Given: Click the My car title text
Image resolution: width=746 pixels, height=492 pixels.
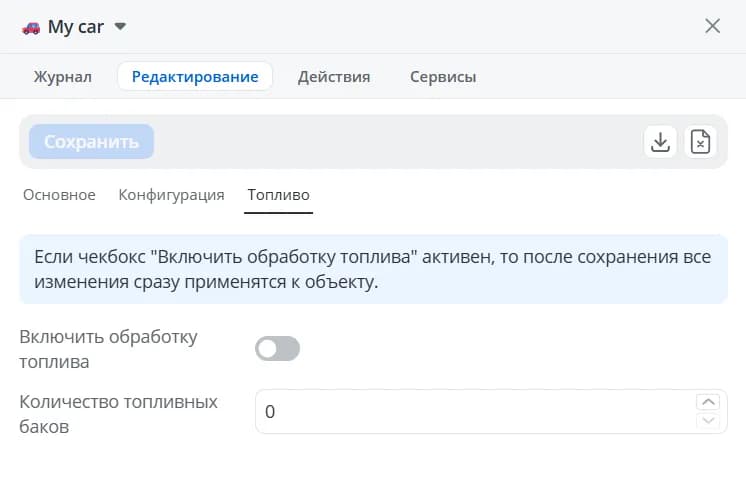Looking at the screenshot, I should pos(76,27).
